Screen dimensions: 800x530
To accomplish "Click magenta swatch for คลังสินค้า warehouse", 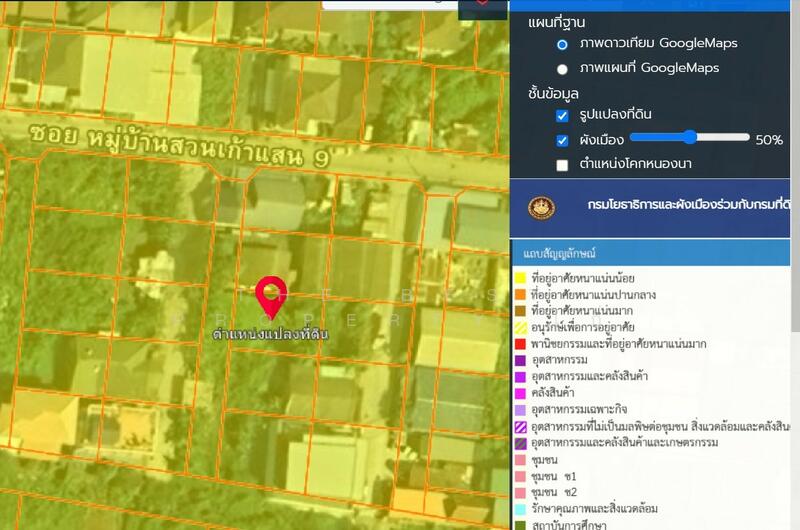I will pos(520,393).
